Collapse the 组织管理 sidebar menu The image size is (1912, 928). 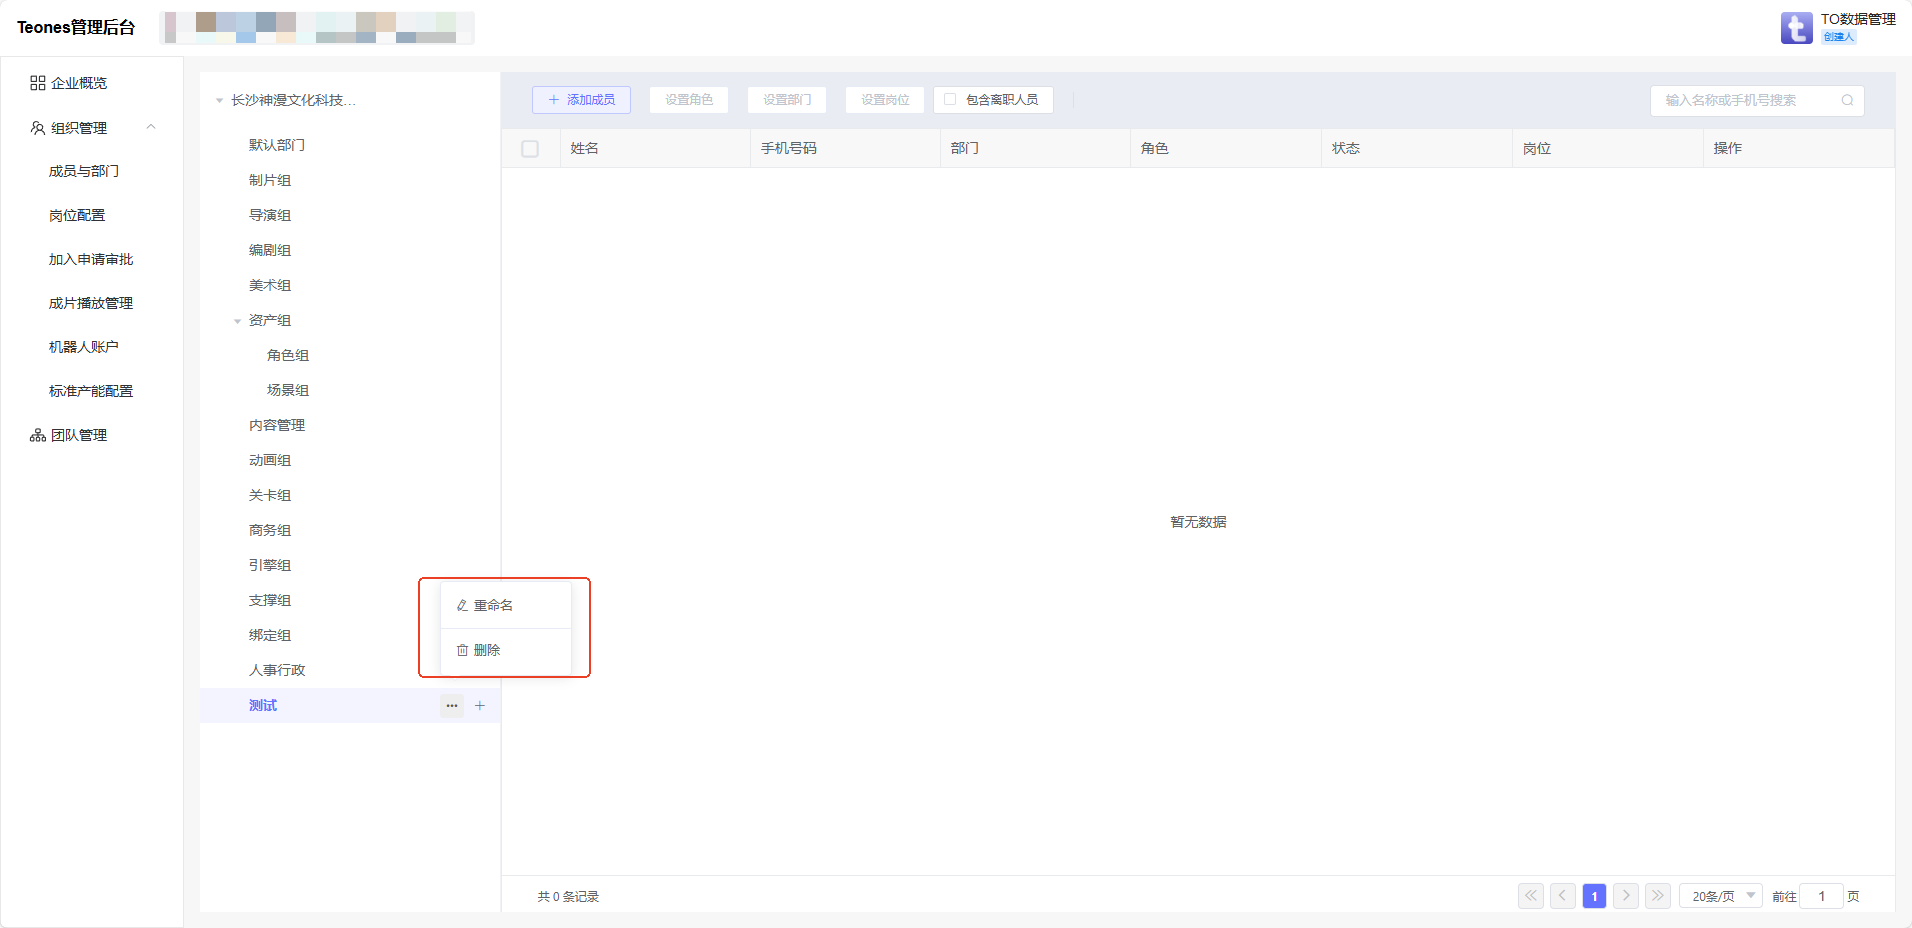(x=151, y=127)
